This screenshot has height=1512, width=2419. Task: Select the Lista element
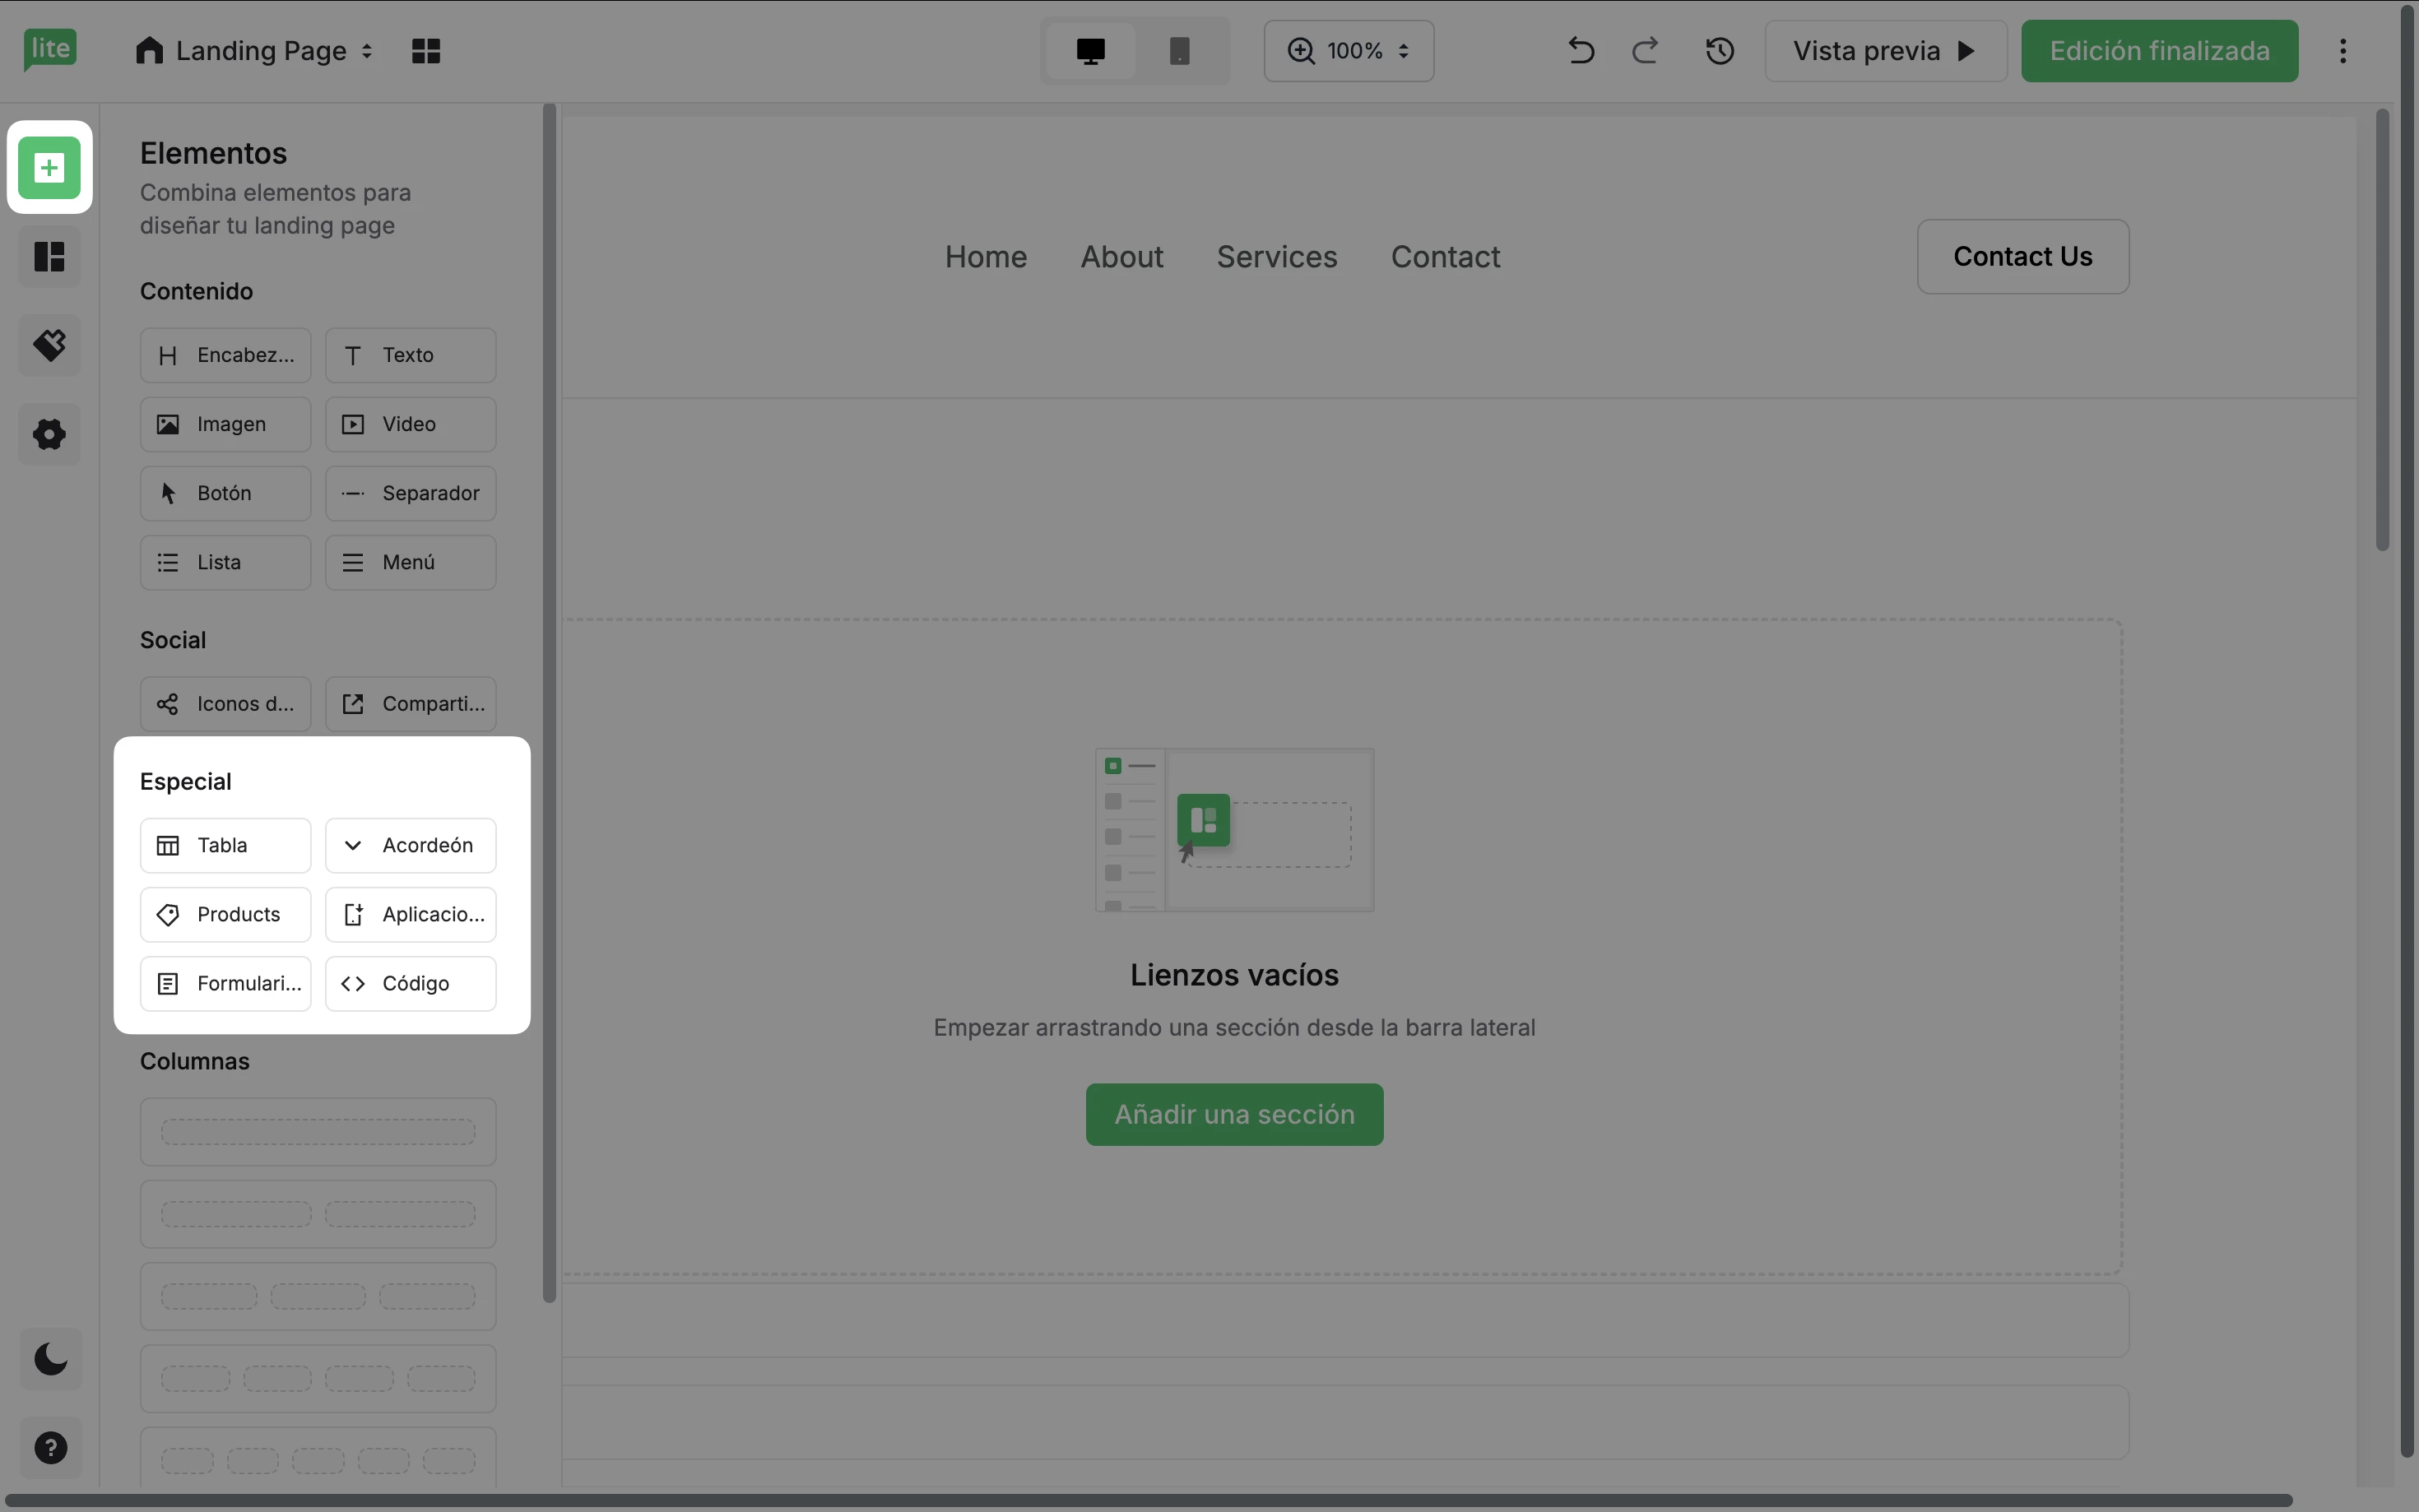click(x=225, y=562)
